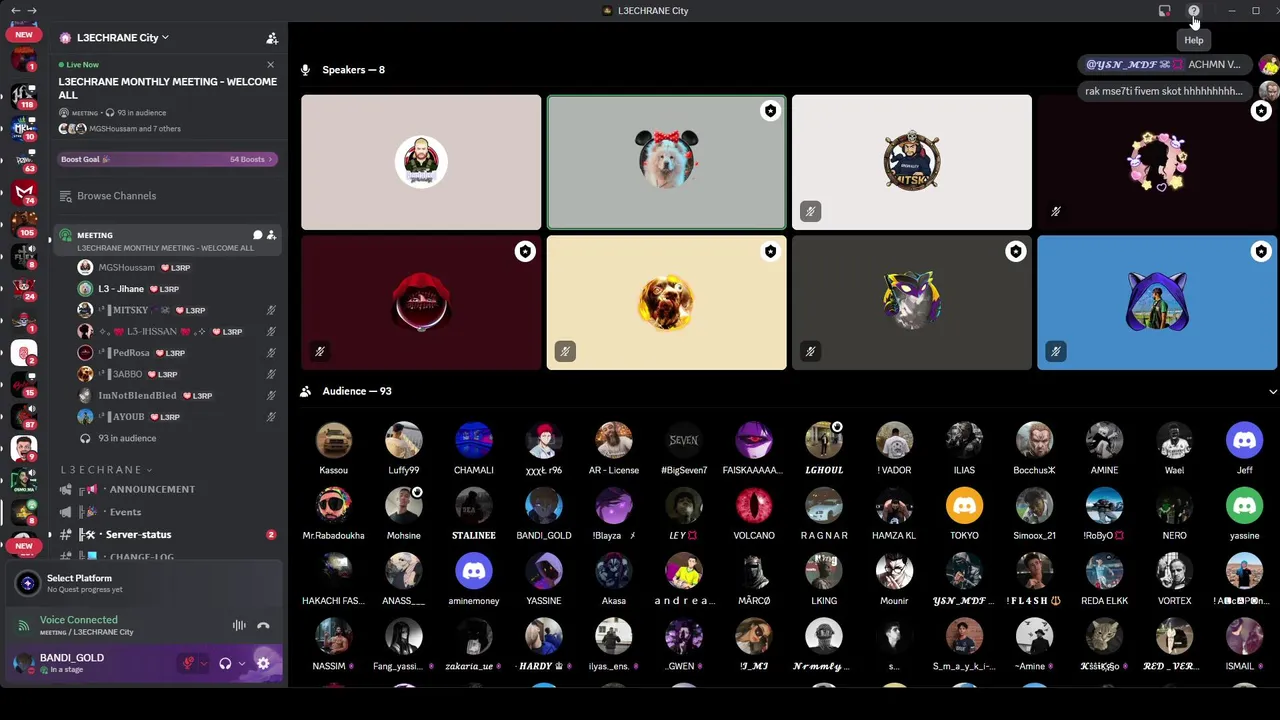Open TOKYO audience member avatar

pyautogui.click(x=964, y=506)
